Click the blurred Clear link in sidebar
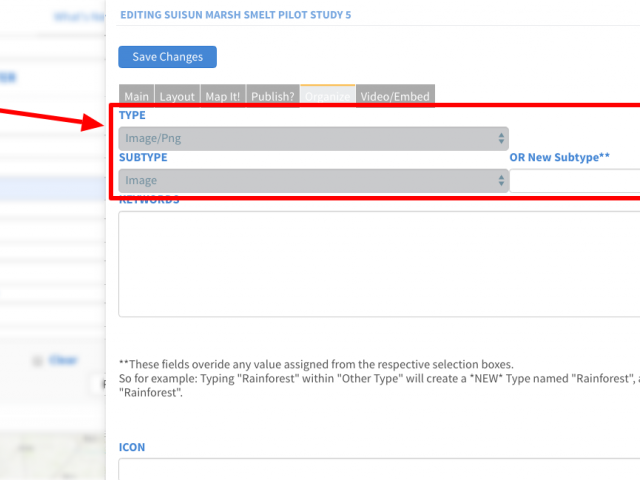 coord(63,360)
